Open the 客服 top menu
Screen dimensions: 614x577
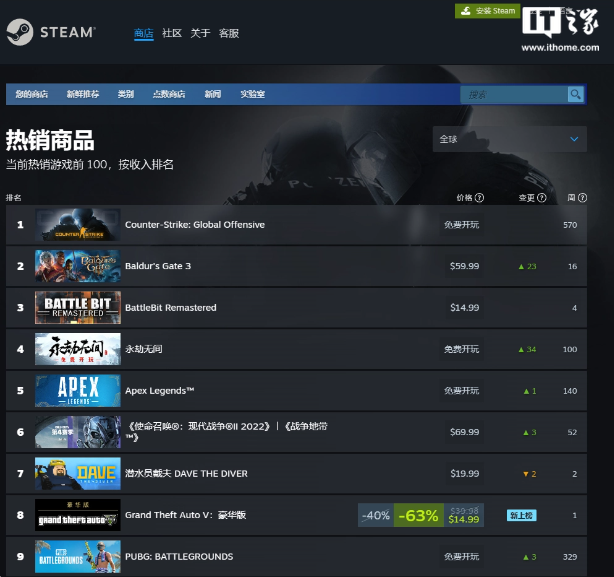229,33
